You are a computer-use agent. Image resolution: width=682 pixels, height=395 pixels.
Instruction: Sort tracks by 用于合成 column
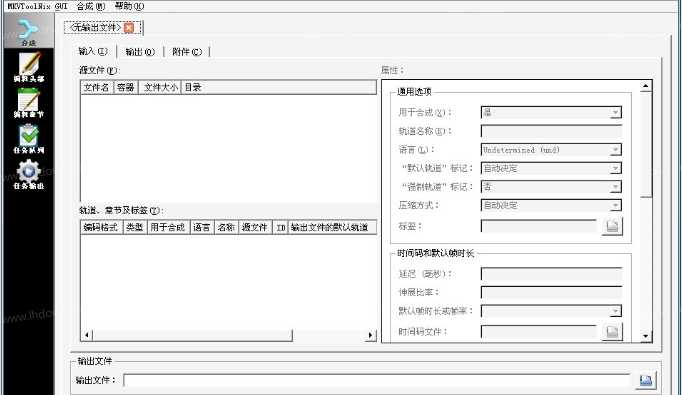(x=168, y=227)
